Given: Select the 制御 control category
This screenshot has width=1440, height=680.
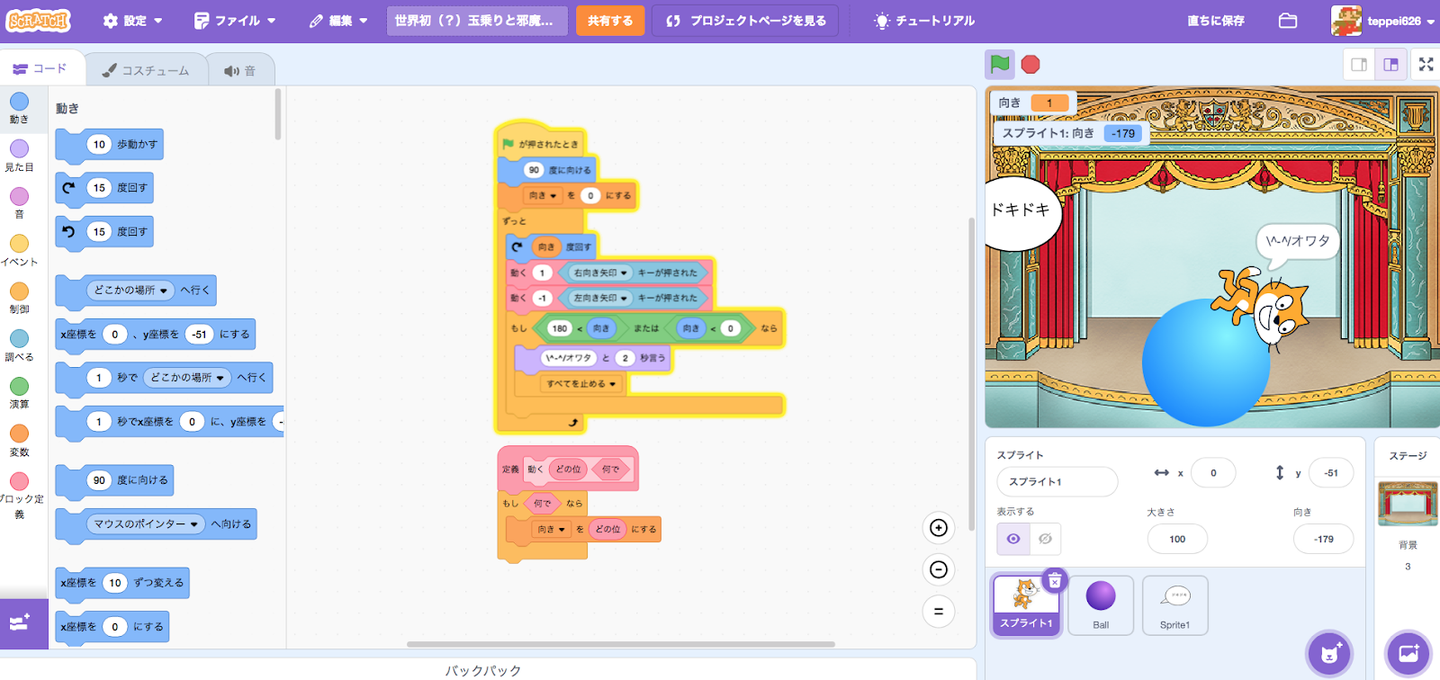Looking at the screenshot, I should pos(19,299).
